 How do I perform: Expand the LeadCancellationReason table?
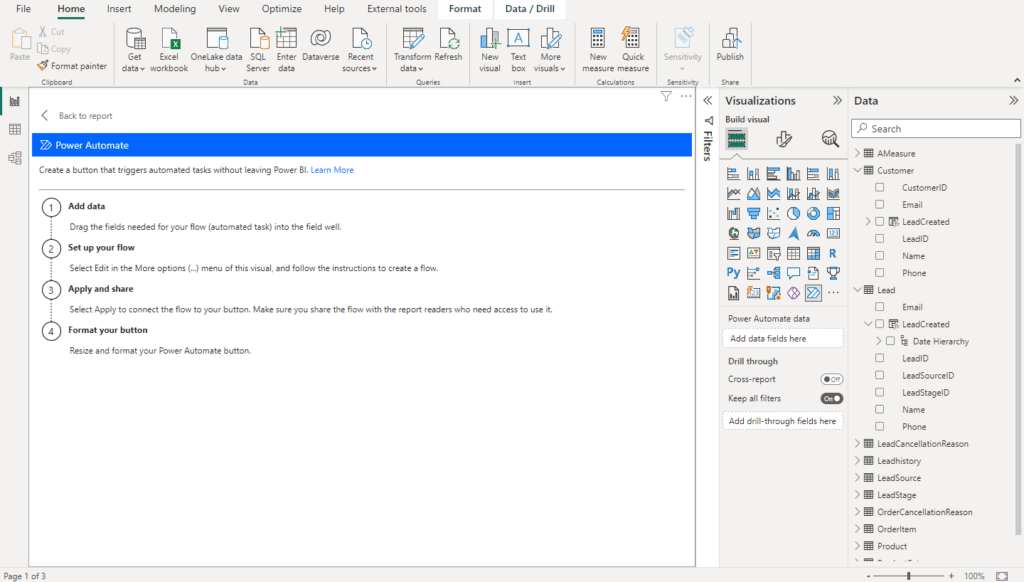[x=857, y=444]
